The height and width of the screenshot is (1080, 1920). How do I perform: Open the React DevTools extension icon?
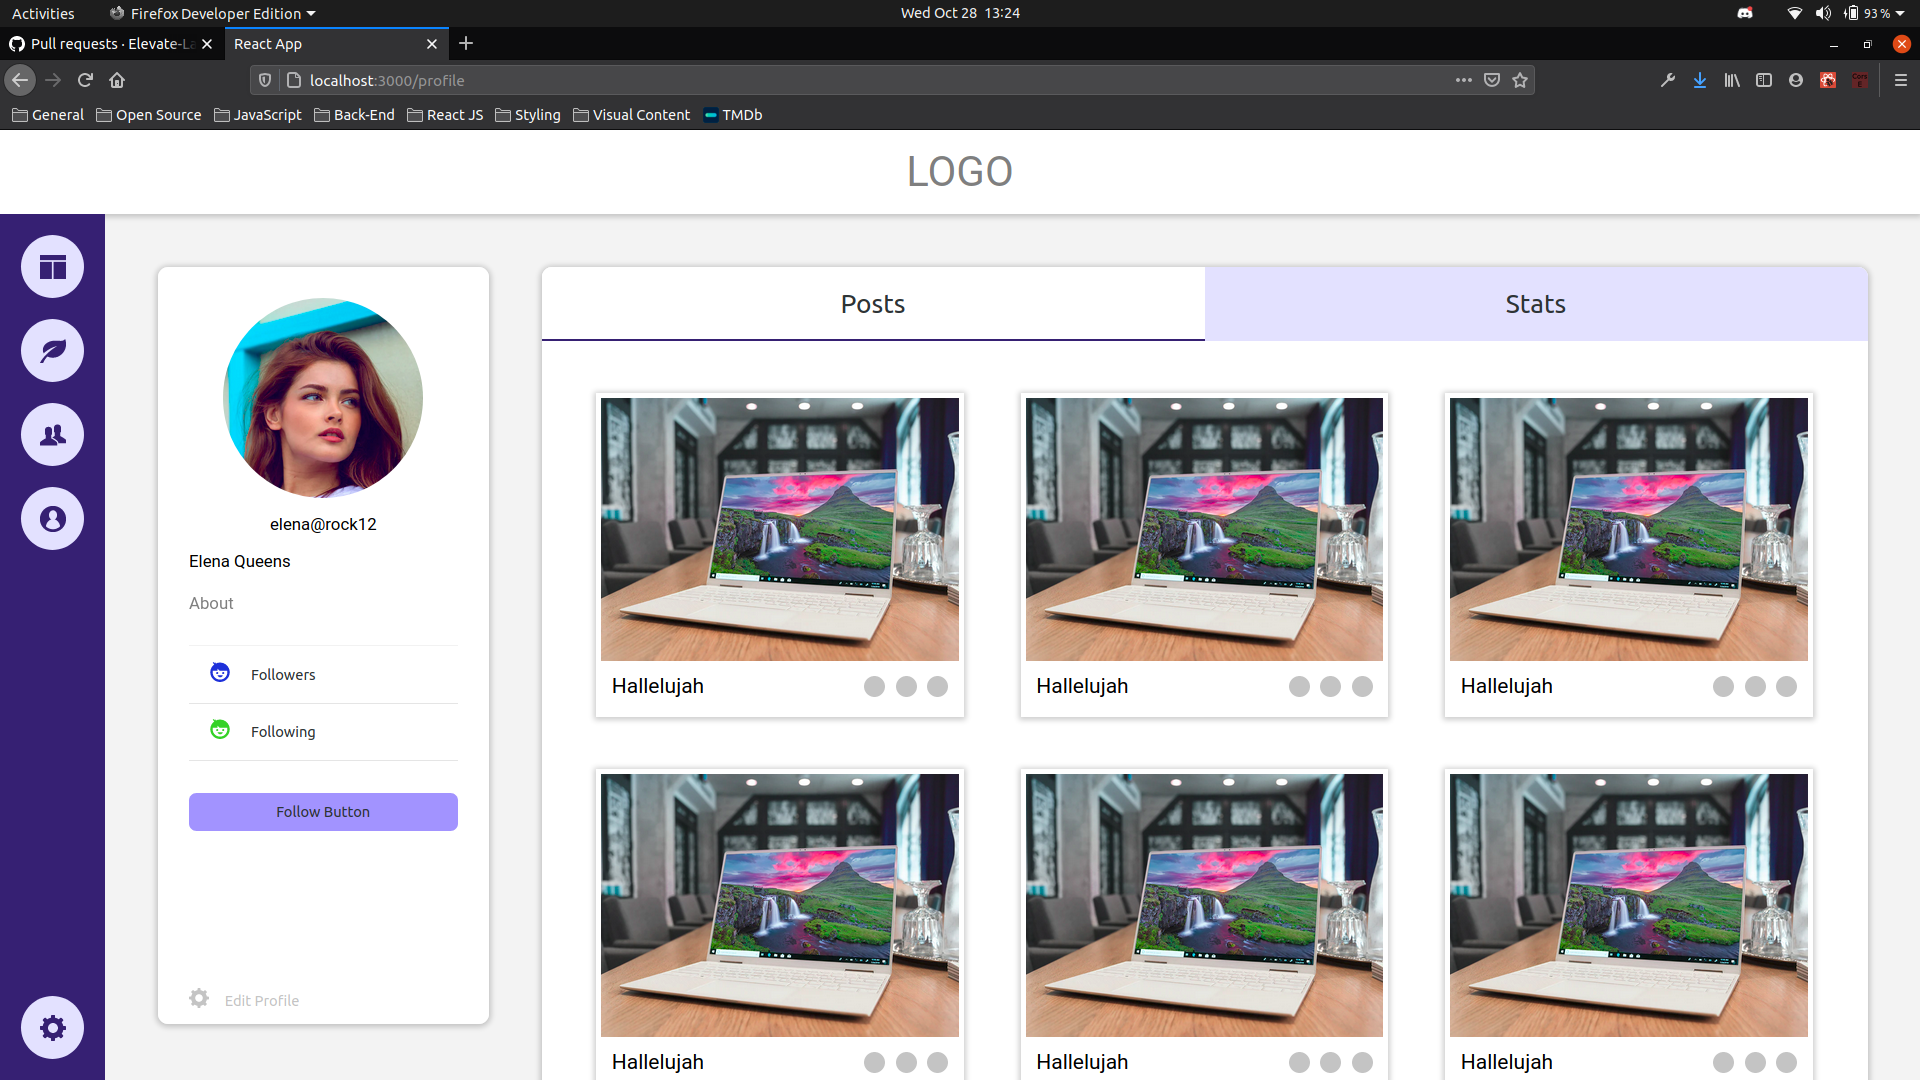coord(1829,80)
